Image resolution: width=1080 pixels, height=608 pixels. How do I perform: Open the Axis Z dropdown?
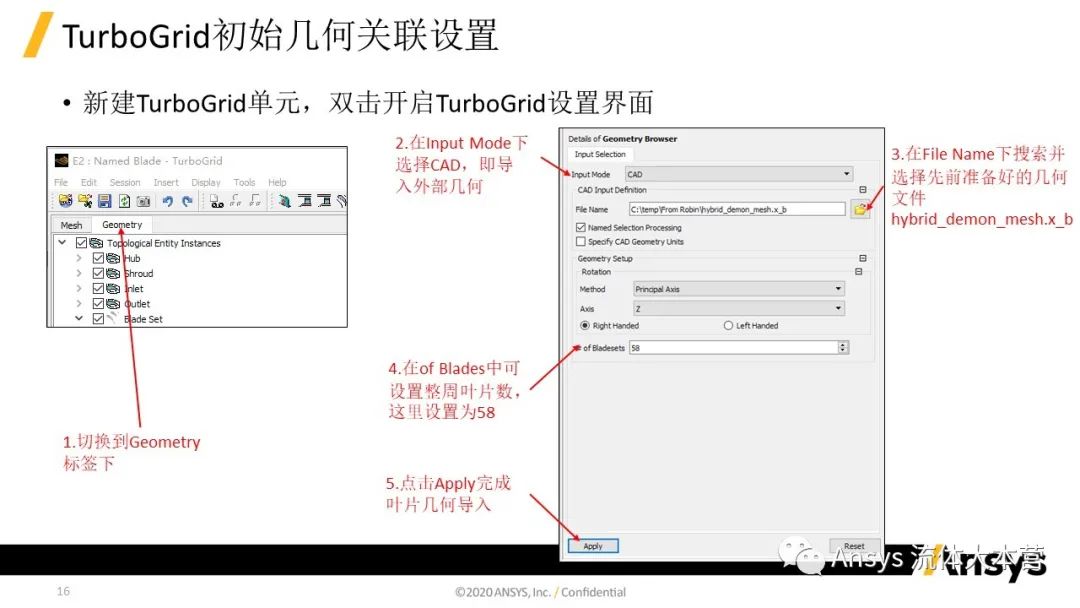click(738, 308)
